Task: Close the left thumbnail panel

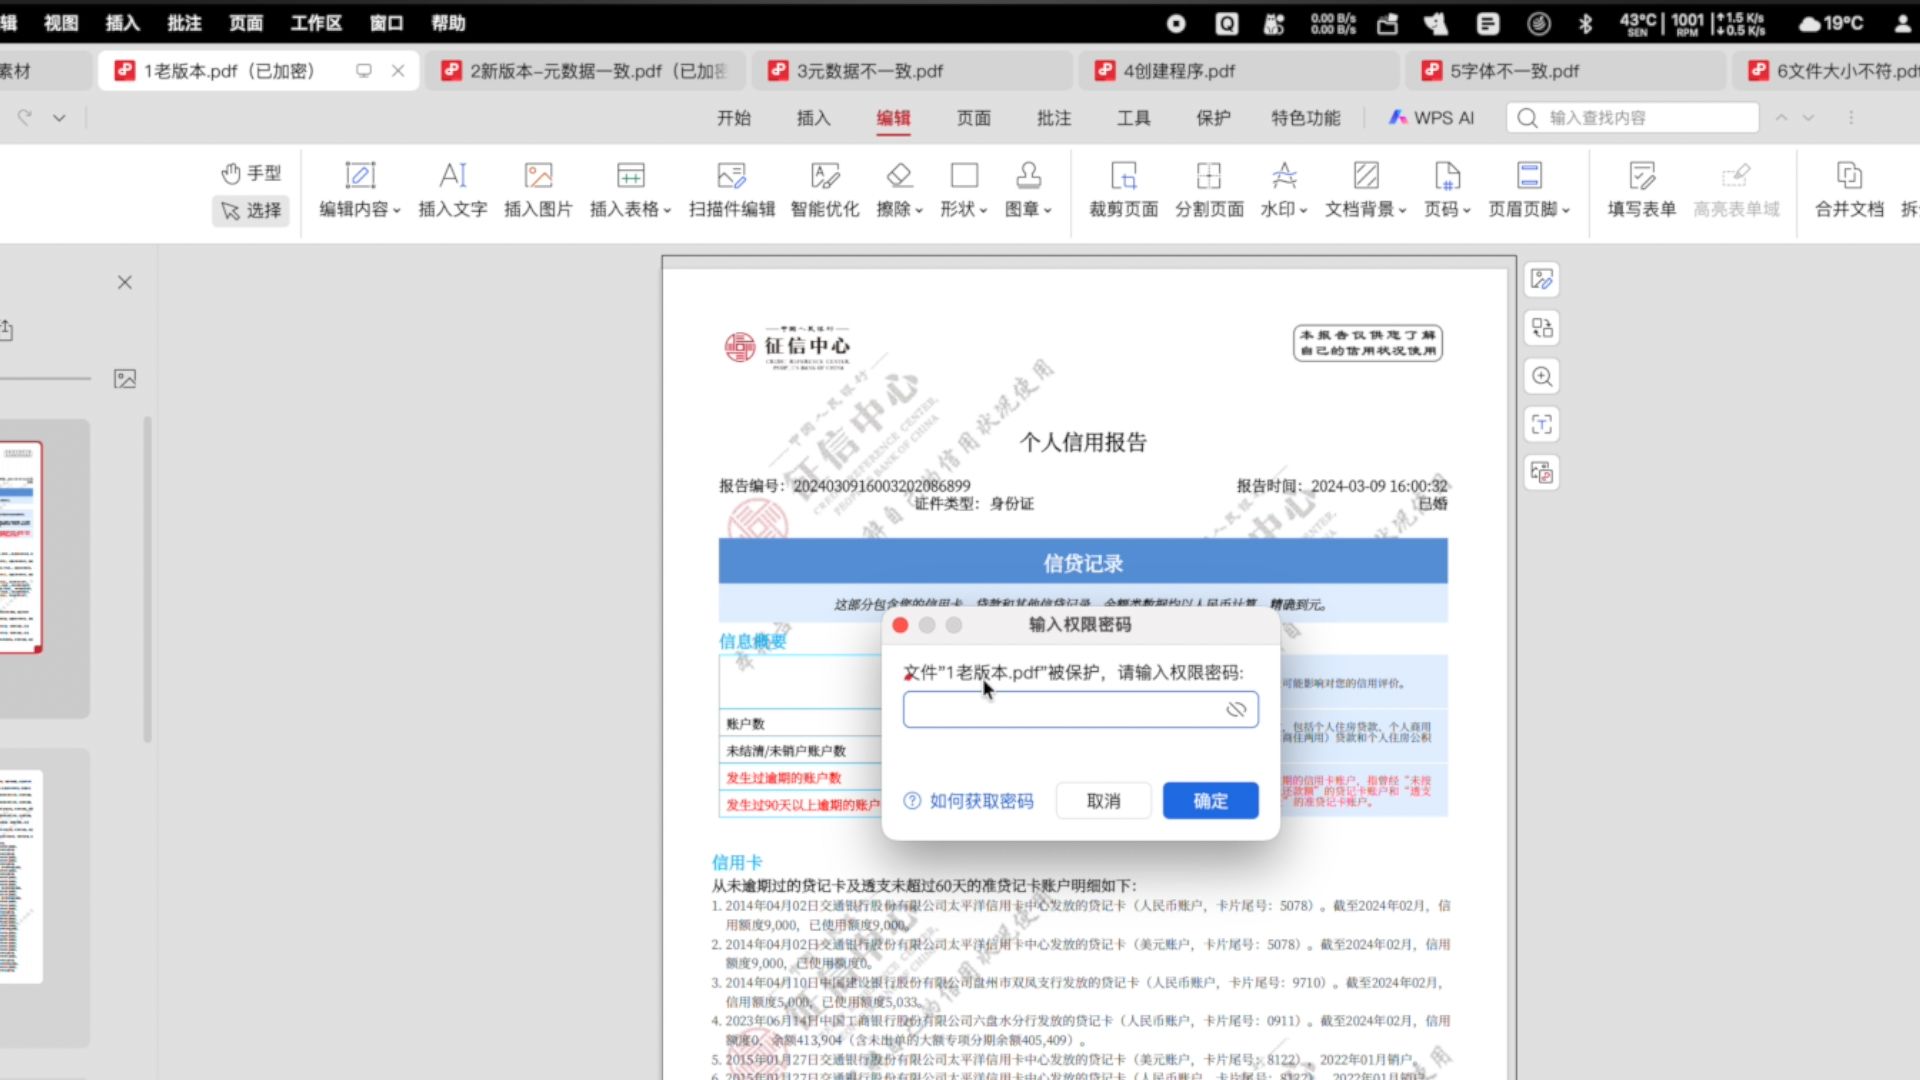Action: click(125, 282)
